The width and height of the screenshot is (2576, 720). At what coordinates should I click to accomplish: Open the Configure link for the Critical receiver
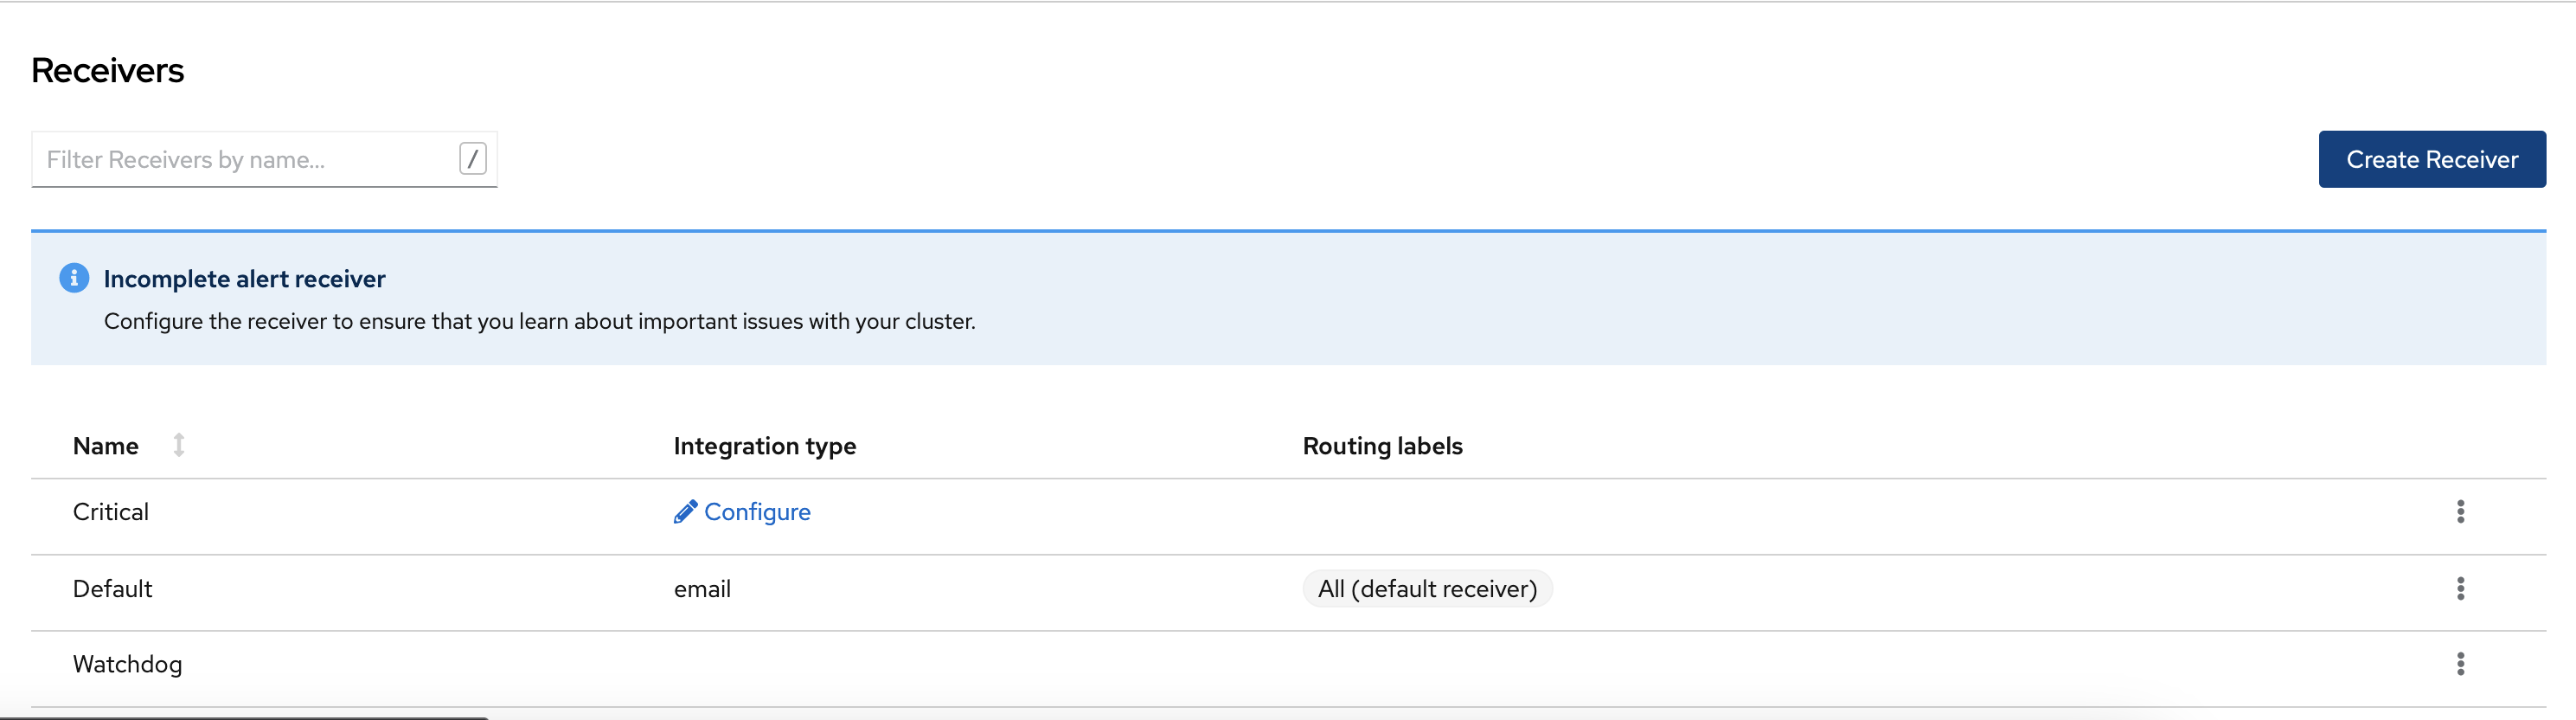tap(757, 511)
